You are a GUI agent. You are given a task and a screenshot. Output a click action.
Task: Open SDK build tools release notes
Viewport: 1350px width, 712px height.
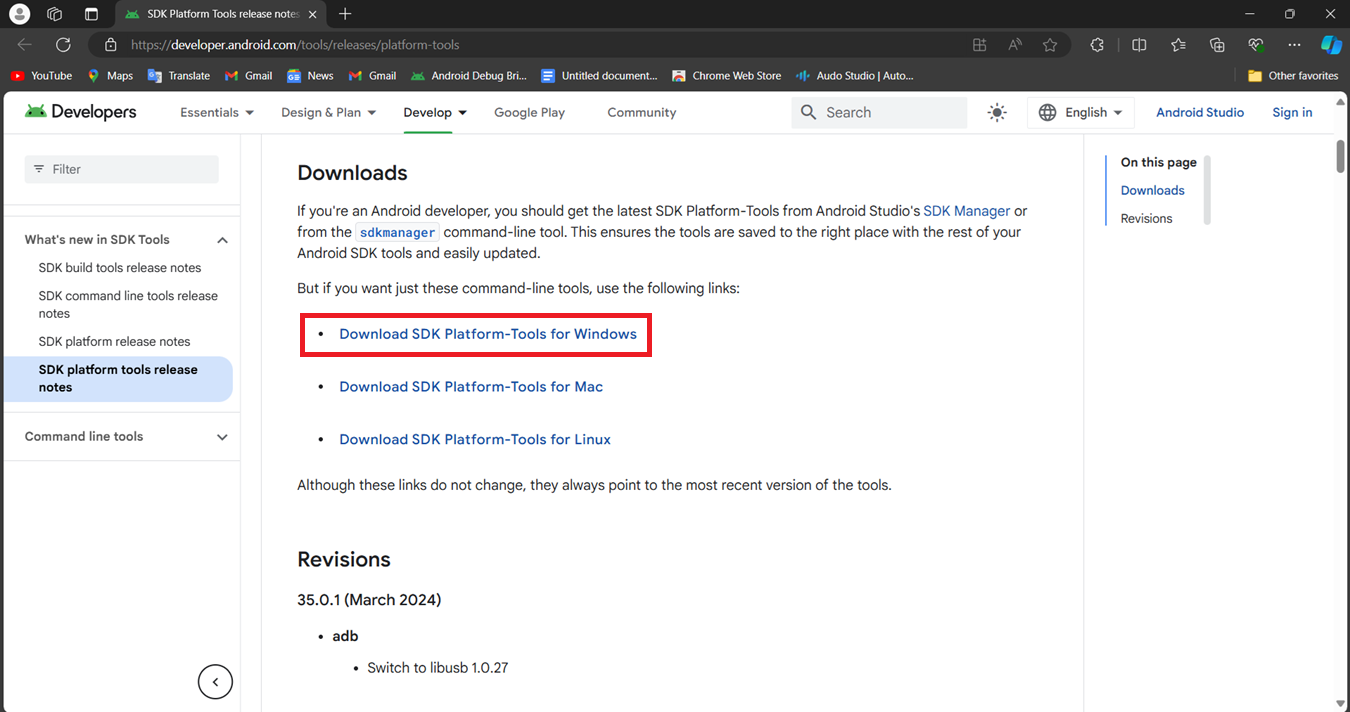click(x=120, y=268)
